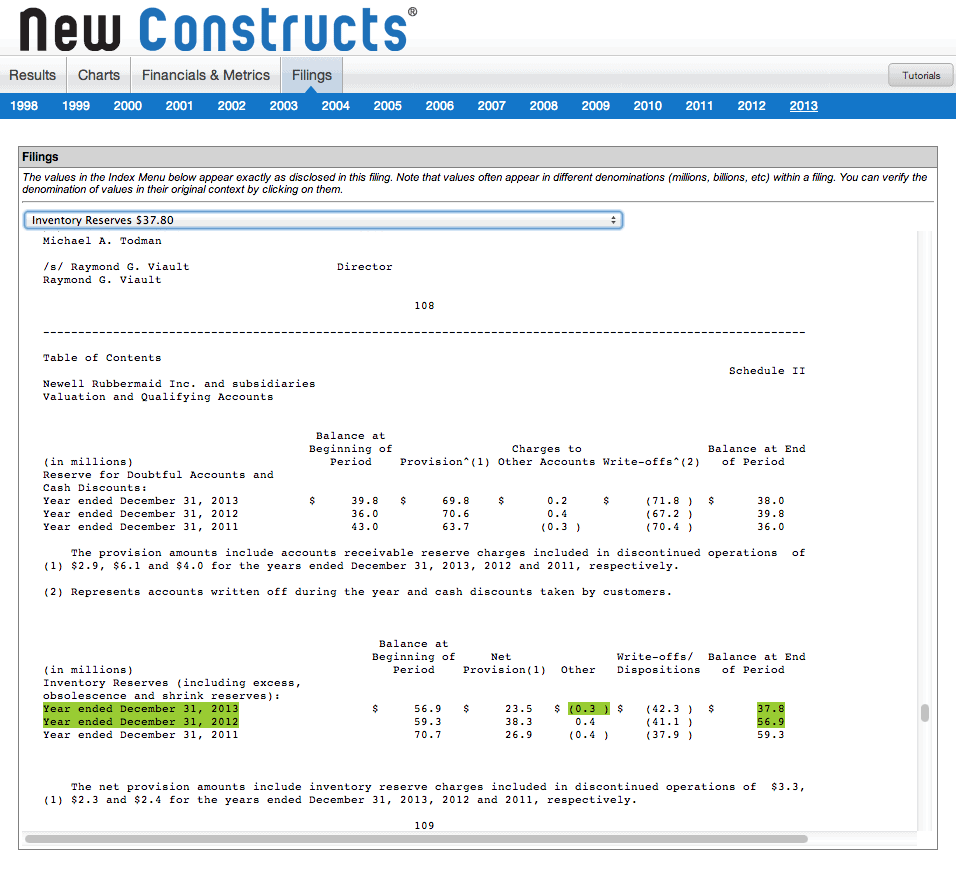Select year 2009 filing
956x880 pixels.
tap(596, 106)
